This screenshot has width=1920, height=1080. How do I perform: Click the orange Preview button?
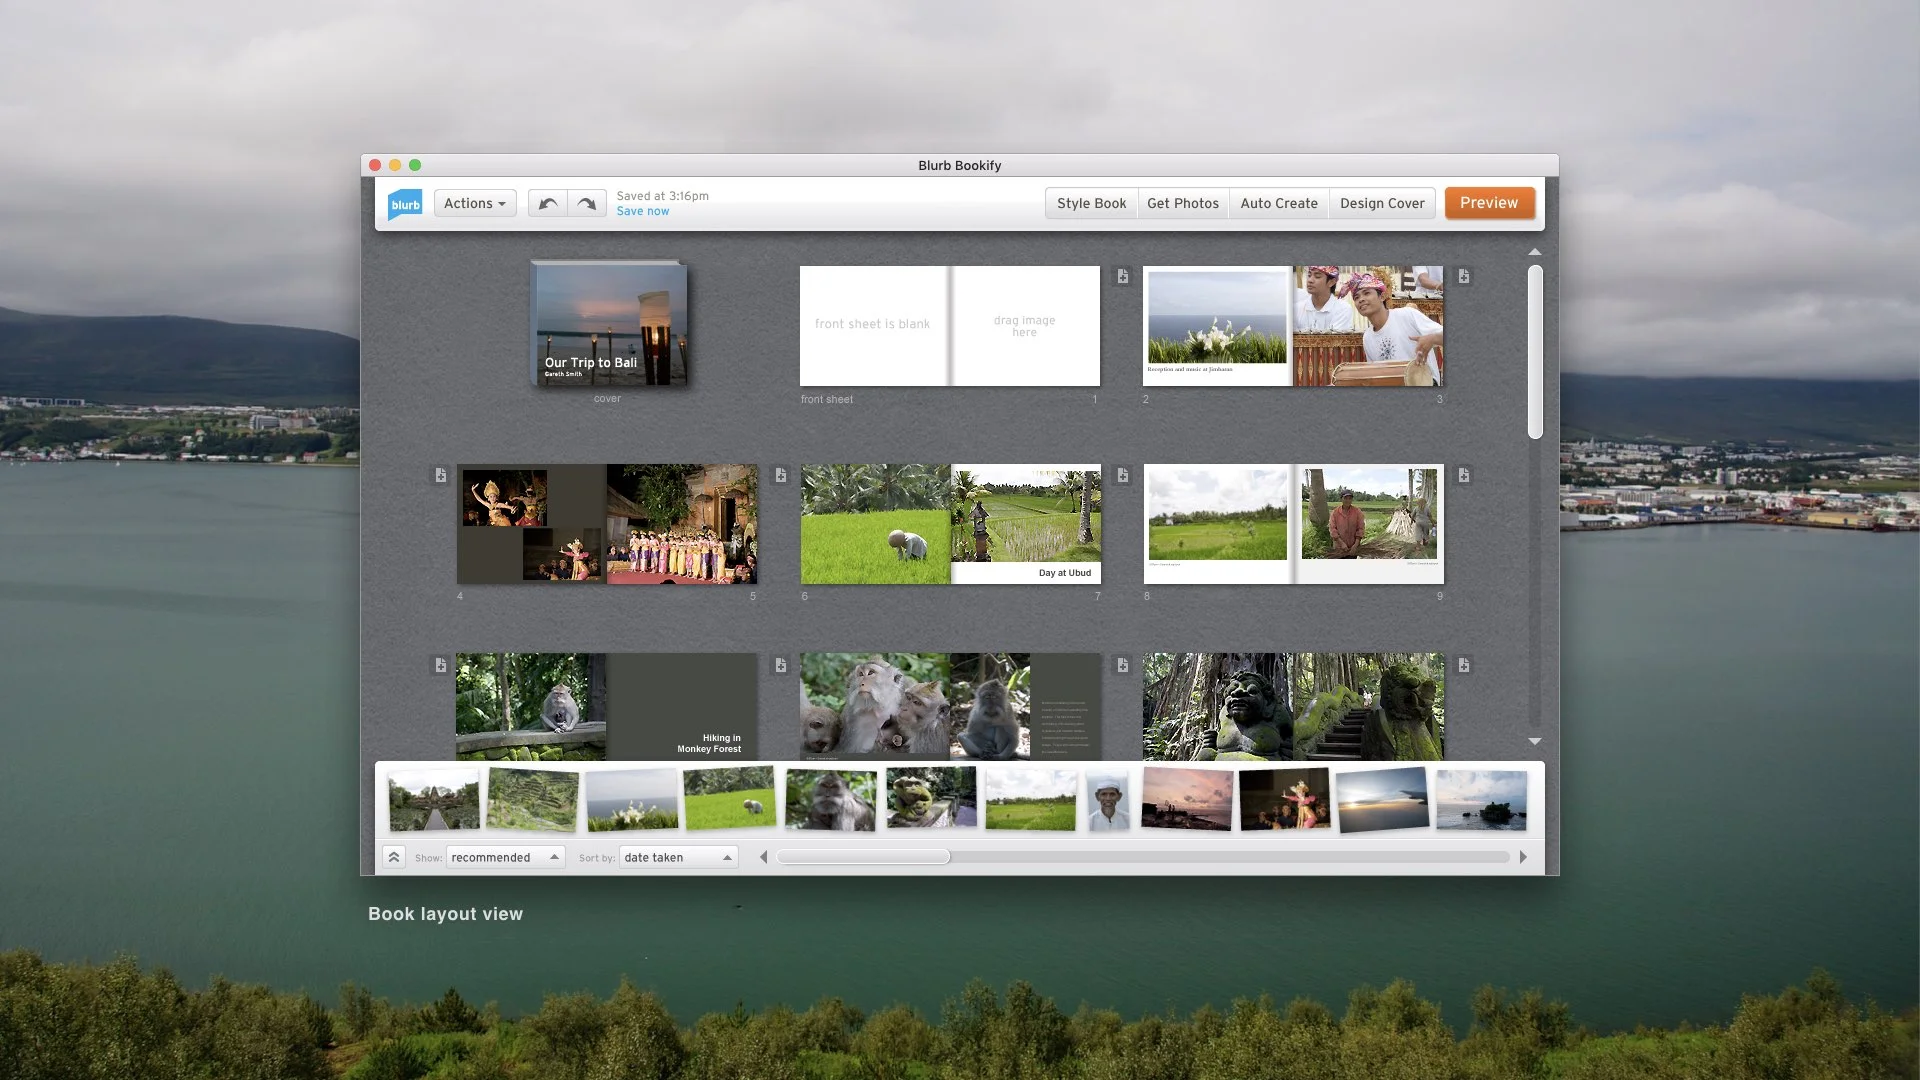pos(1489,203)
